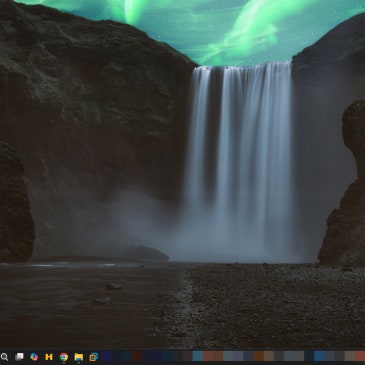Select the burnt orange taskbar block
The height and width of the screenshot is (365, 365).
point(259,356)
